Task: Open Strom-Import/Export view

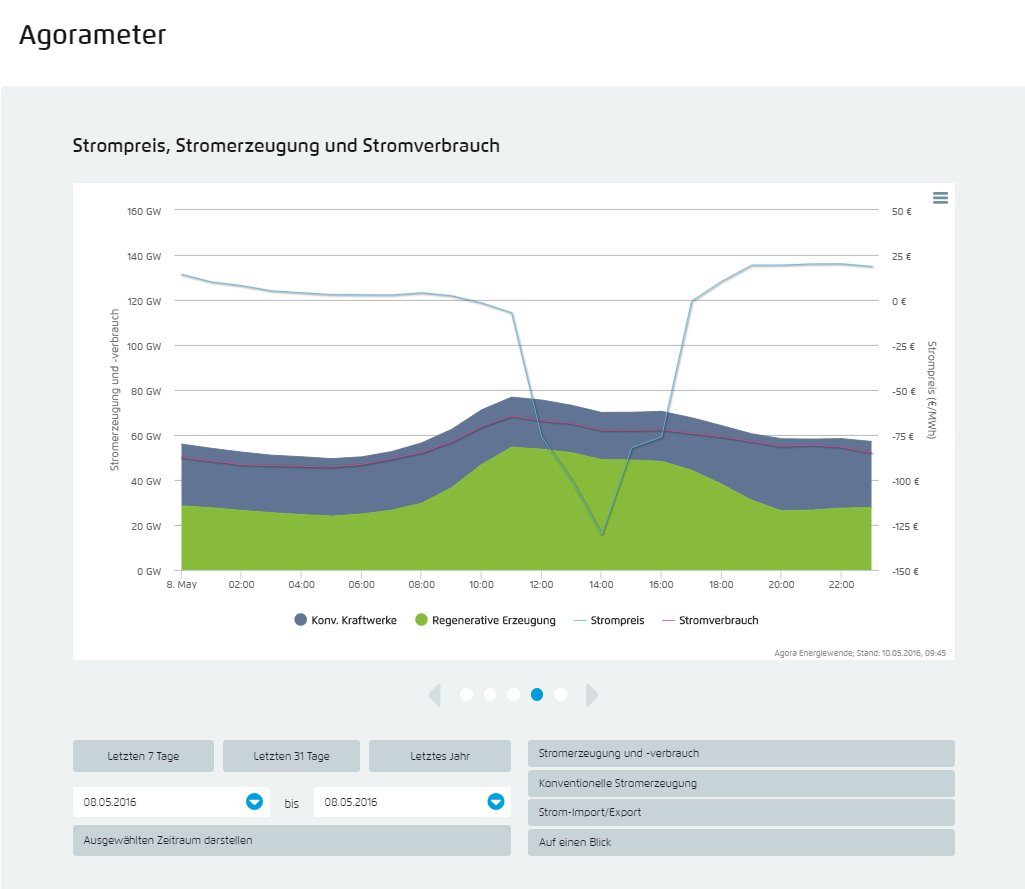Action: (x=741, y=813)
